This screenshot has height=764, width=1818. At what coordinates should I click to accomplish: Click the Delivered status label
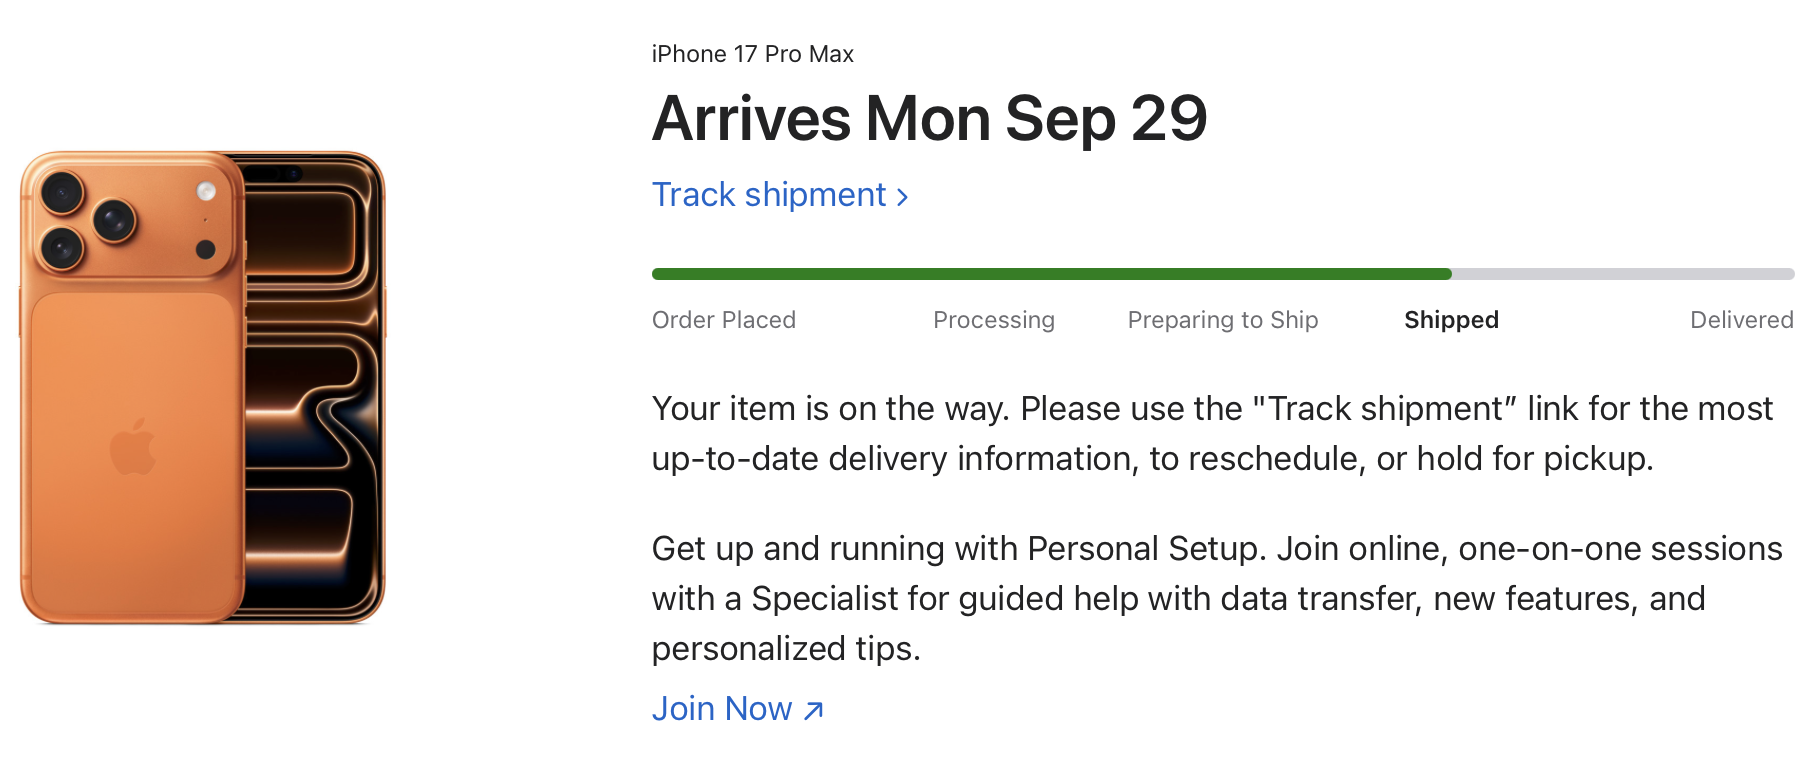[1741, 320]
